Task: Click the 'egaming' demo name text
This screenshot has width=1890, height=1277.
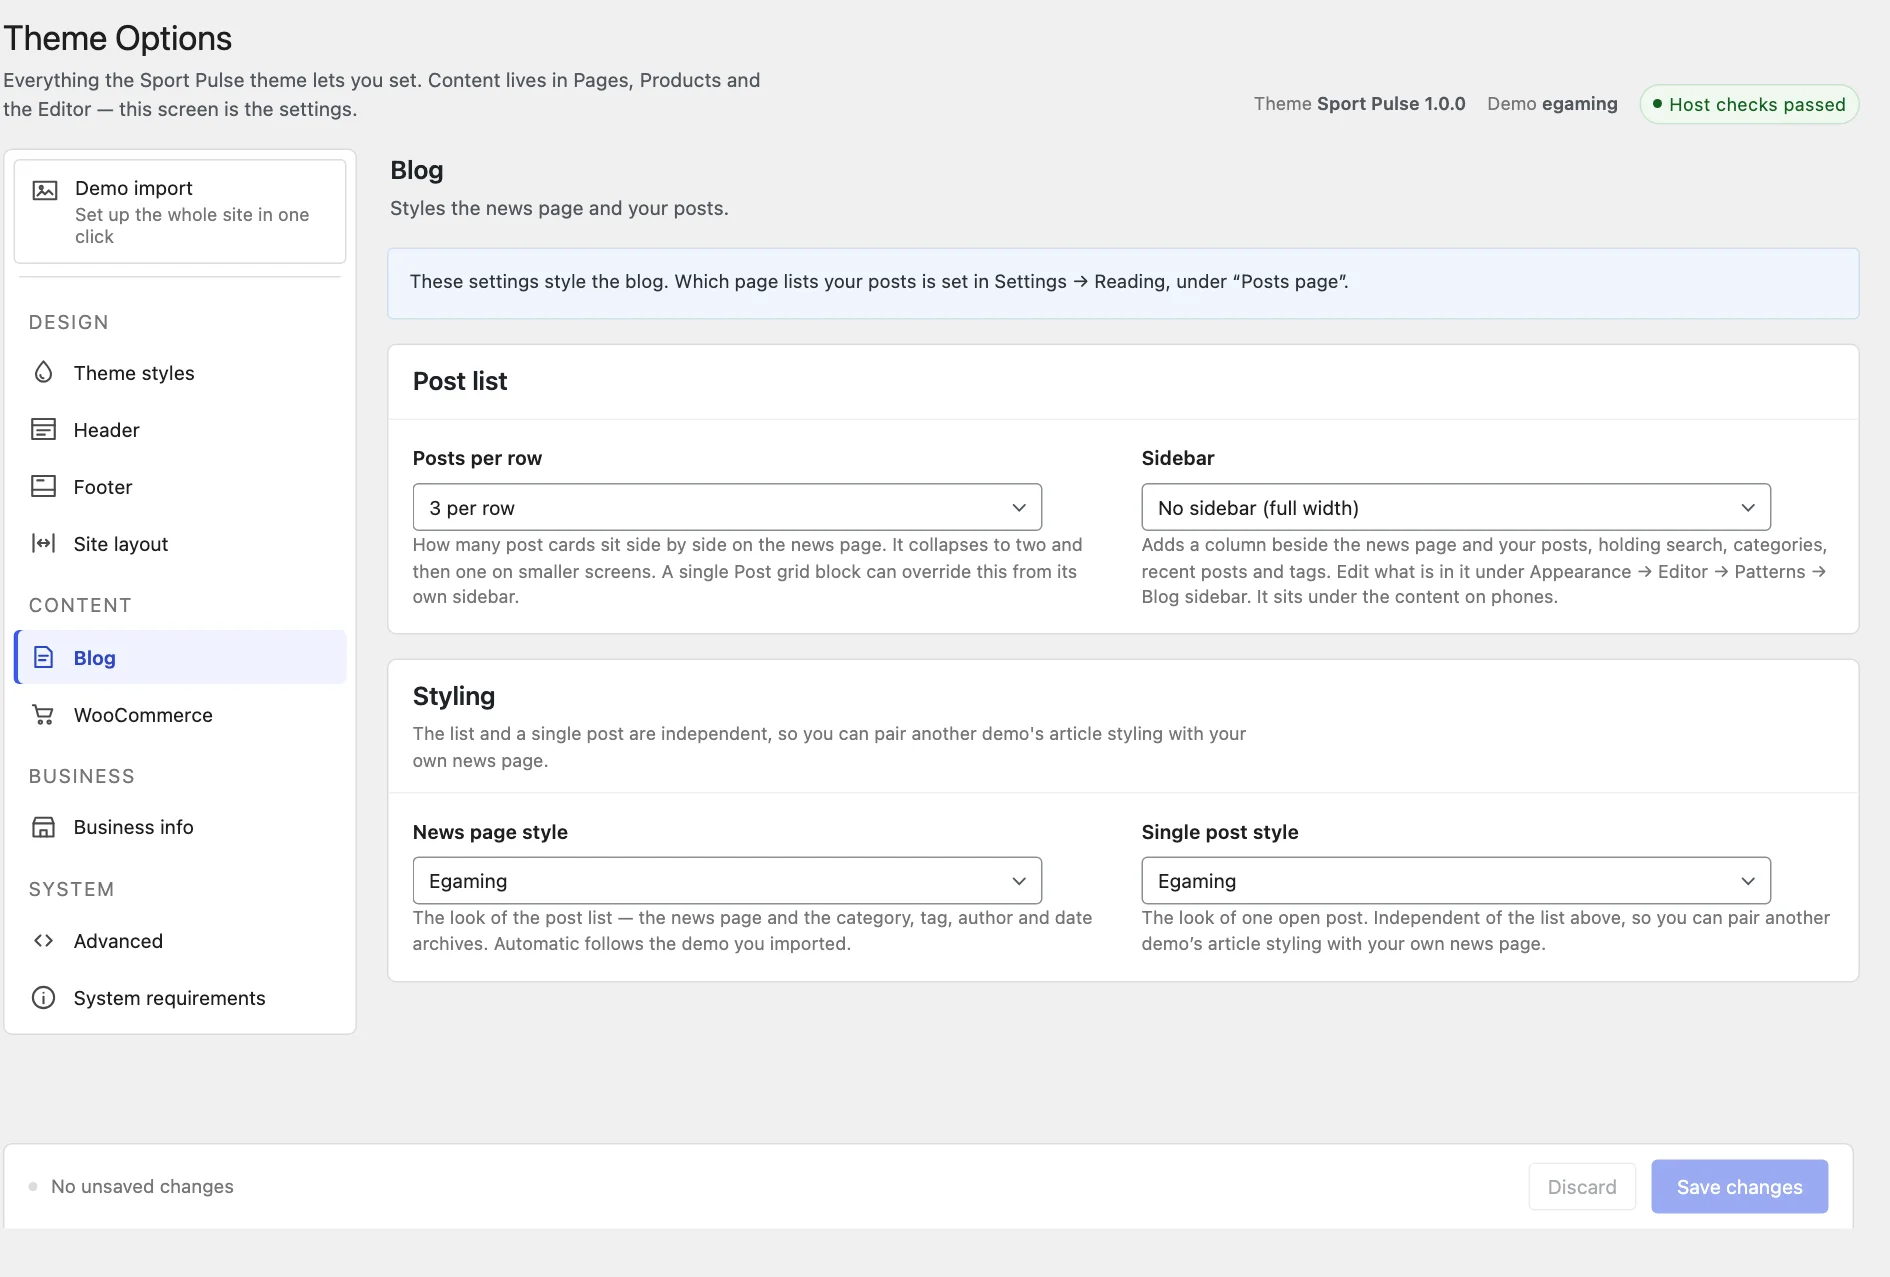Action: [x=1579, y=103]
